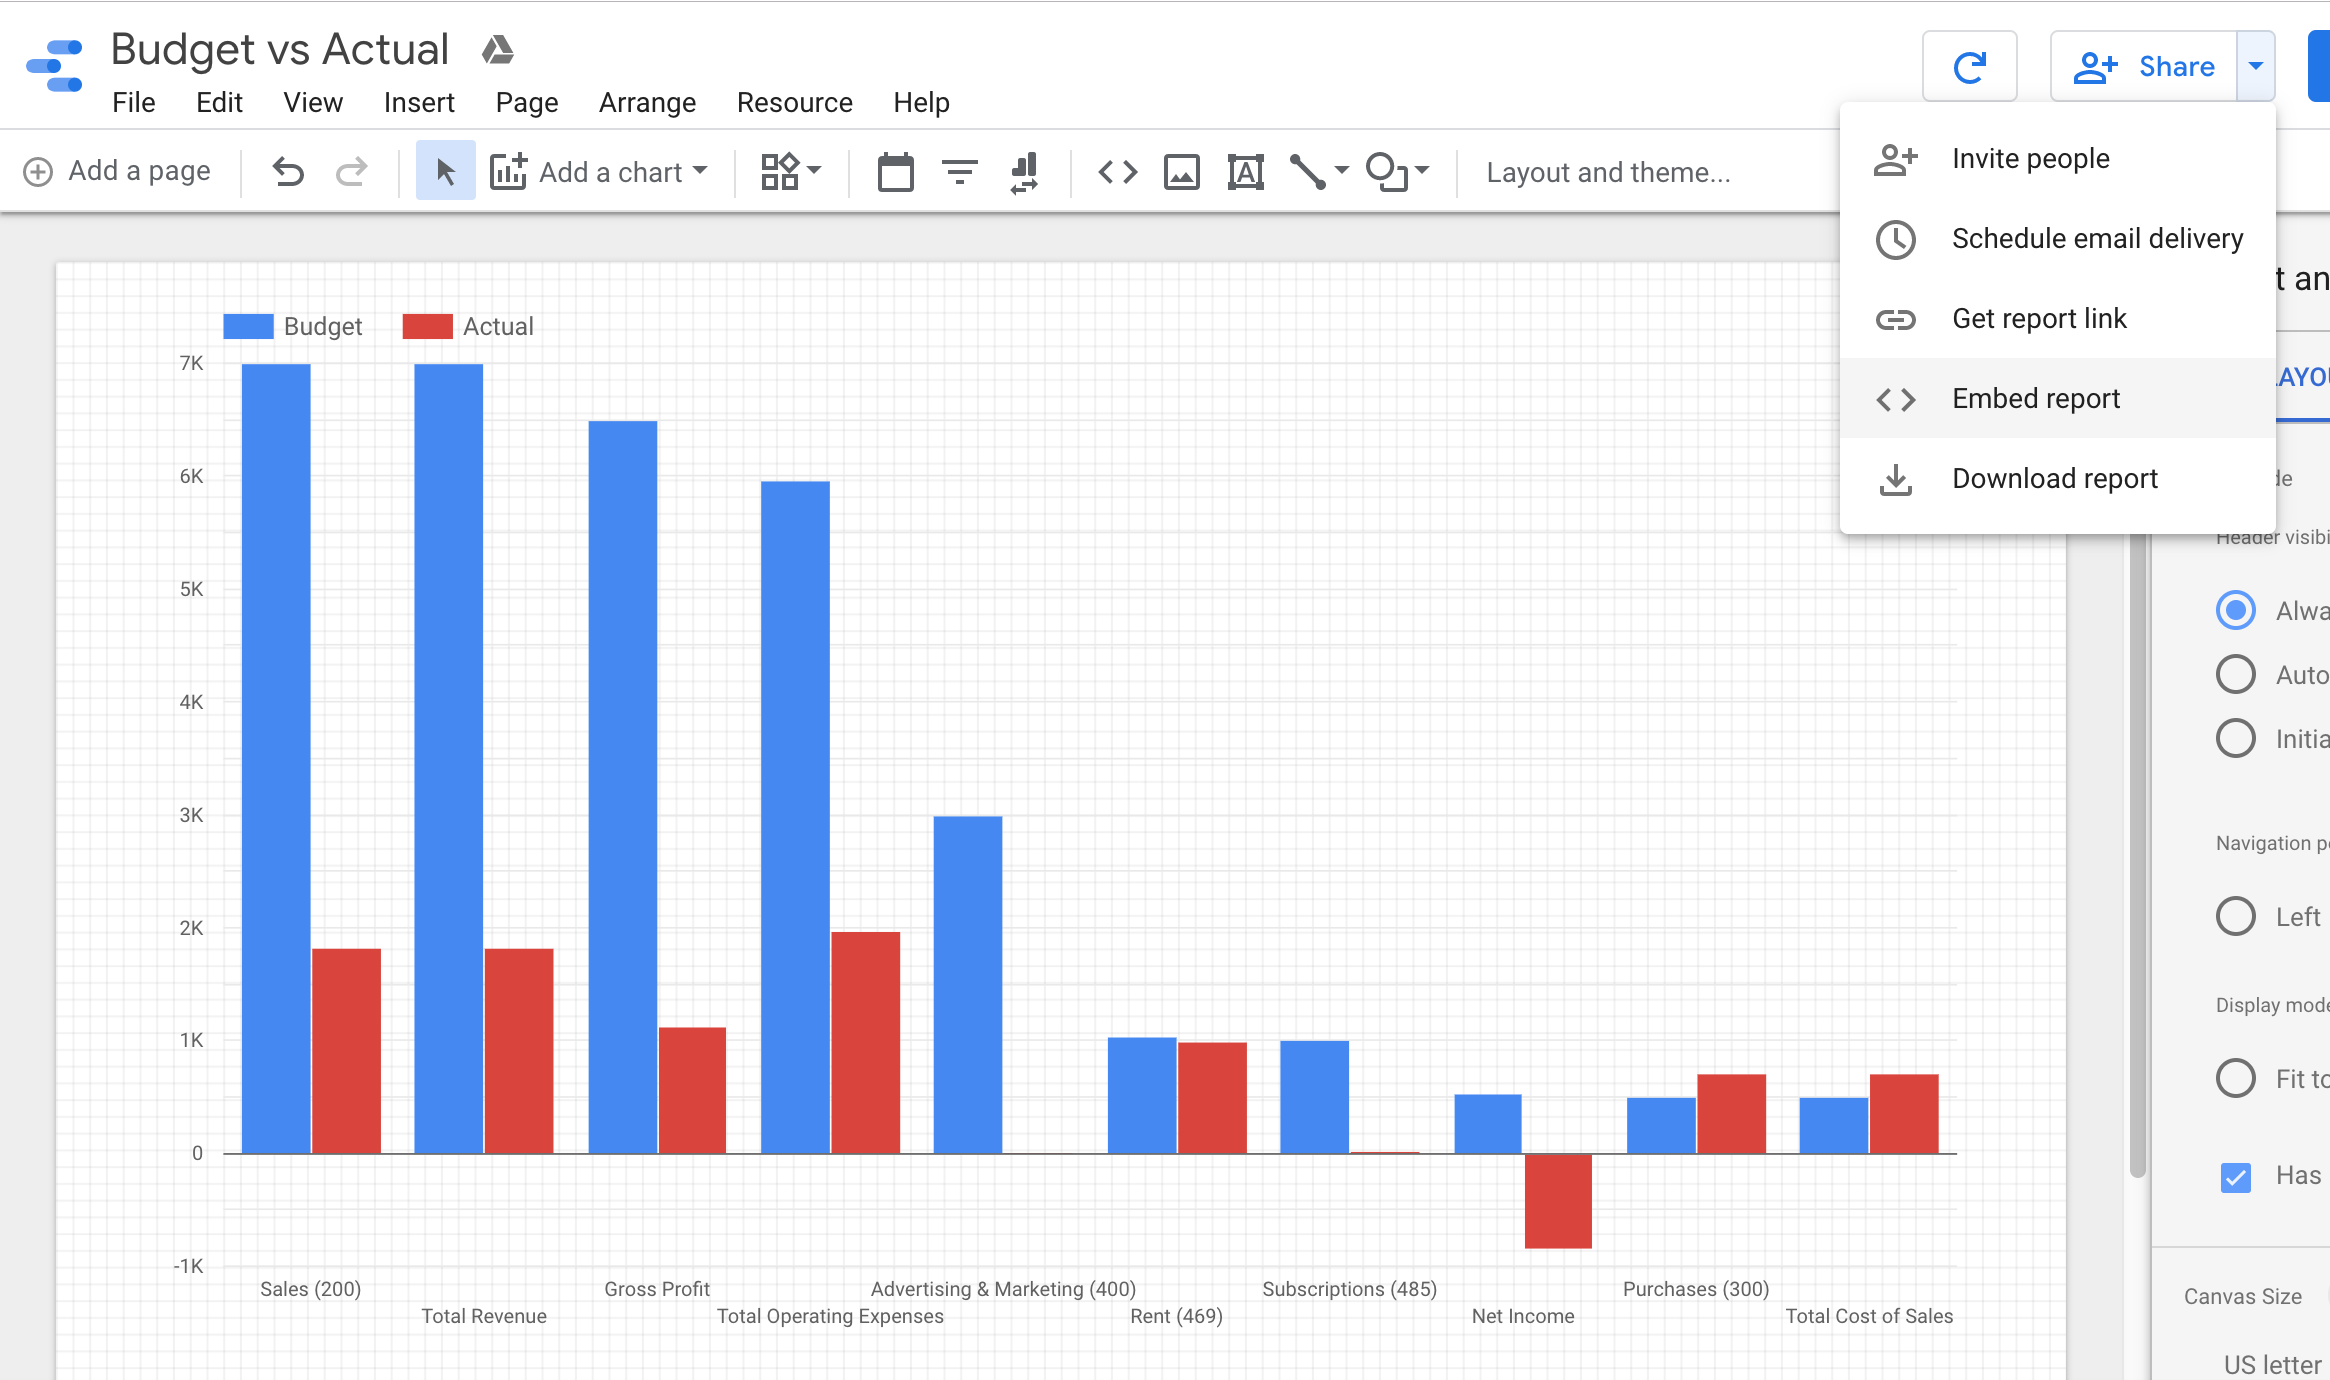This screenshot has height=1380, width=2330.
Task: Switch to the Layout tab in side panel
Action: pyautogui.click(x=2303, y=378)
